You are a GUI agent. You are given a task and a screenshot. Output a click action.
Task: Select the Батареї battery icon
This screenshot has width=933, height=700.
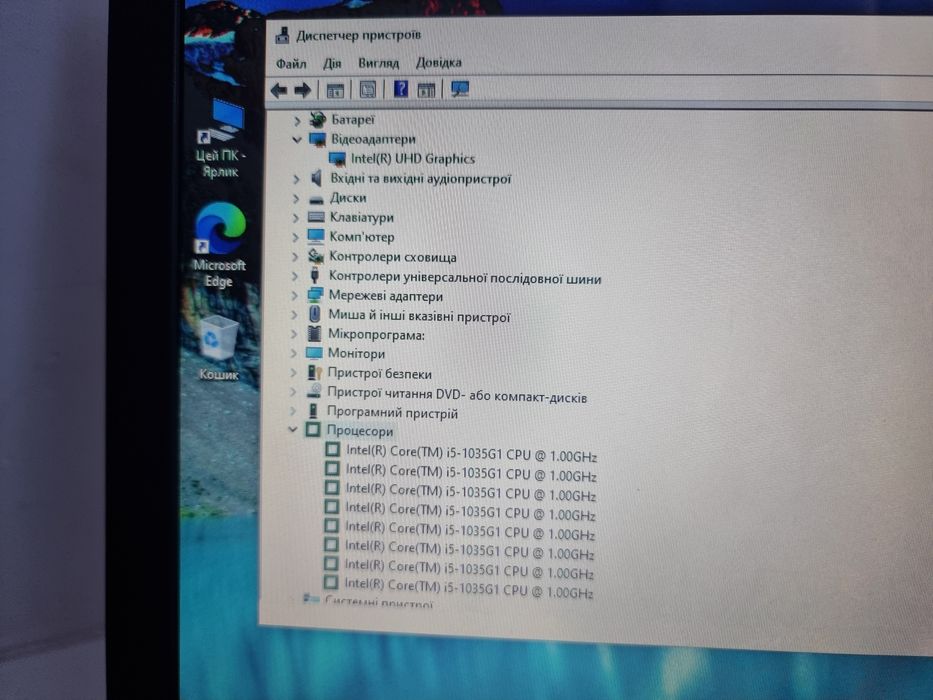[x=317, y=119]
